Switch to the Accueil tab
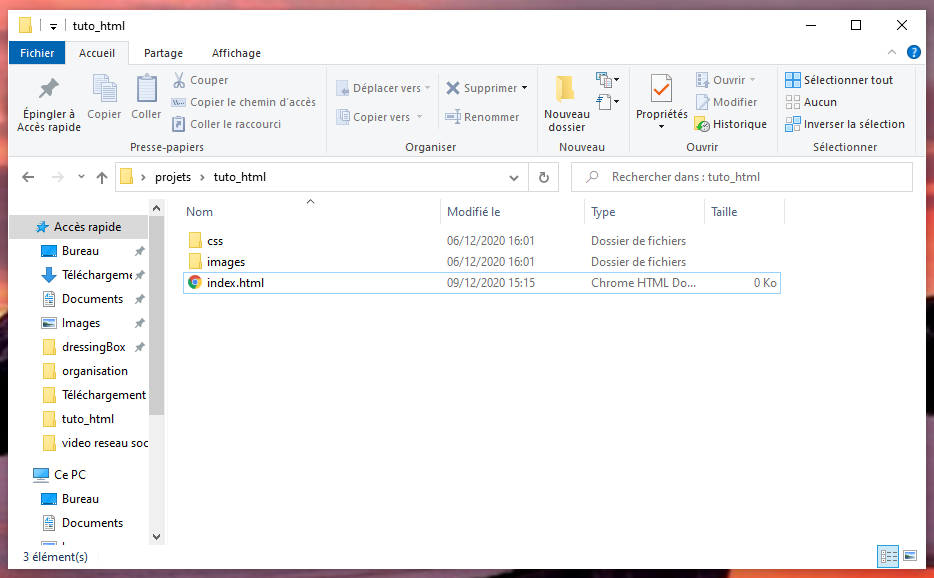This screenshot has height=578, width=934. tap(96, 53)
